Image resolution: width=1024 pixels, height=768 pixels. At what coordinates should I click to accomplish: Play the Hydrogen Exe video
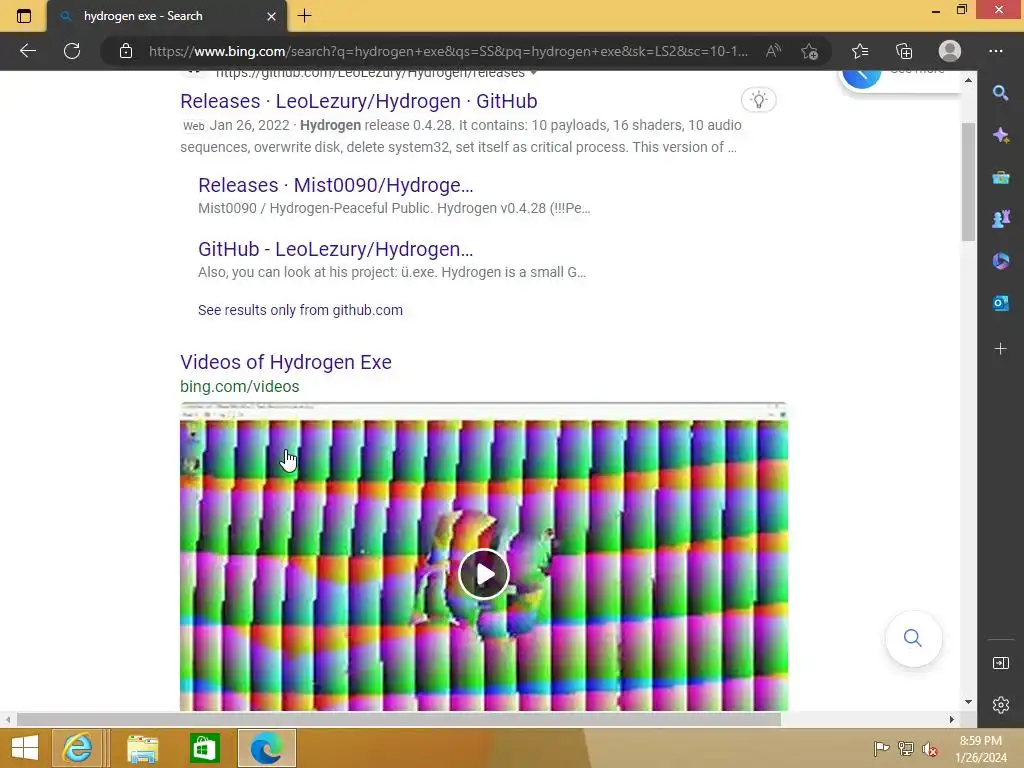[x=483, y=574]
